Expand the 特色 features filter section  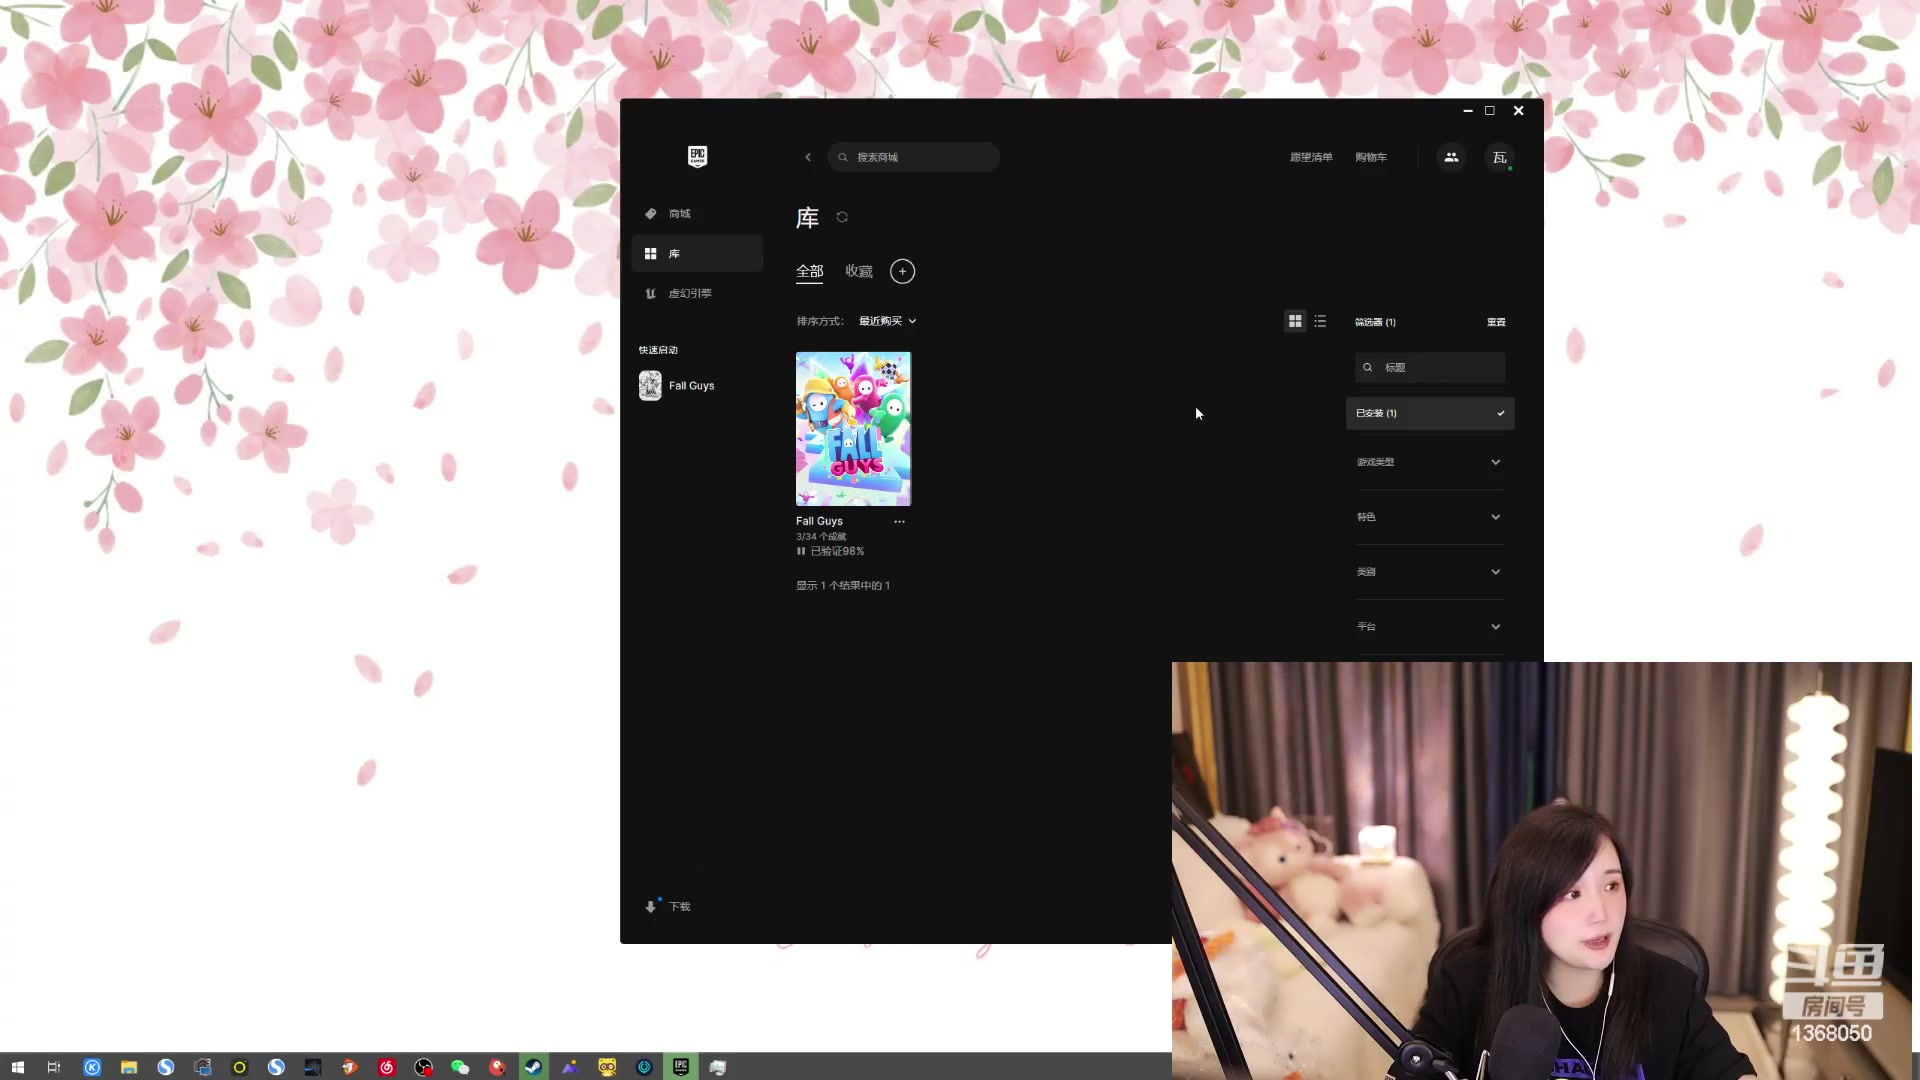point(1430,517)
